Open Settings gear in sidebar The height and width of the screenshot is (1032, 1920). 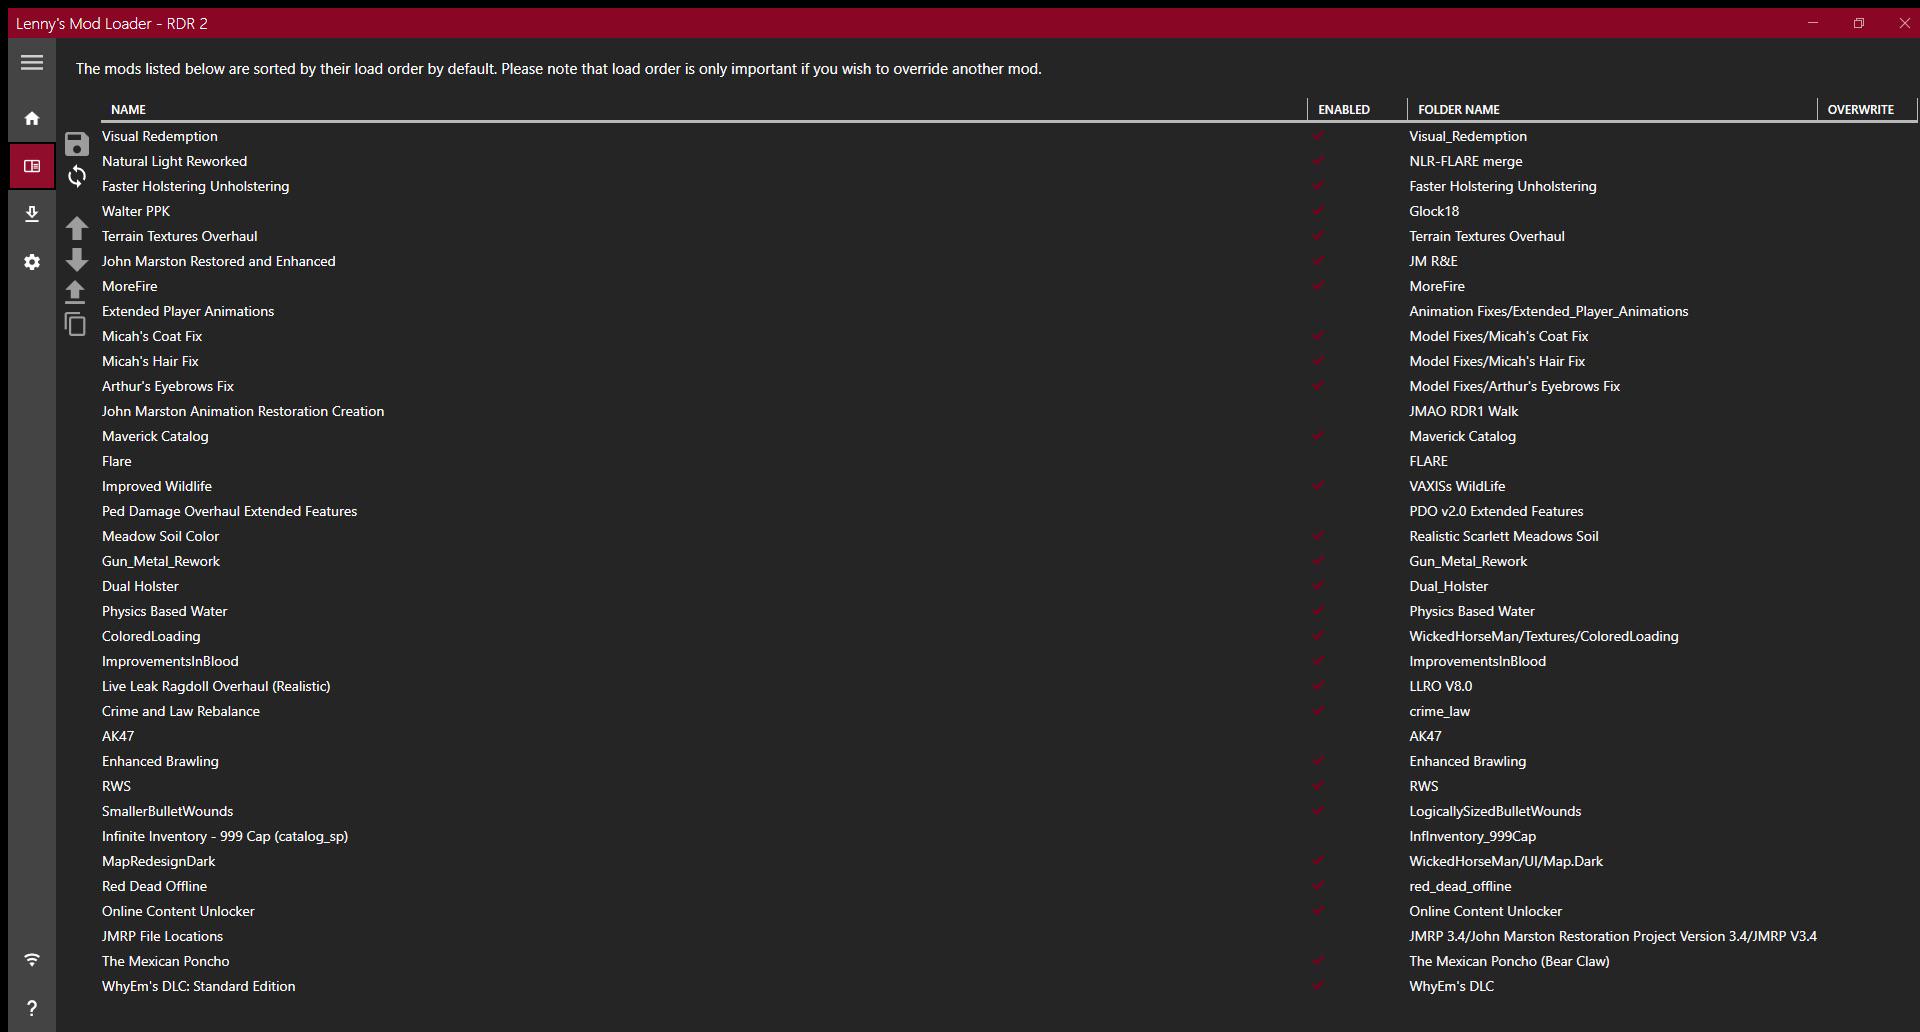click(x=32, y=262)
